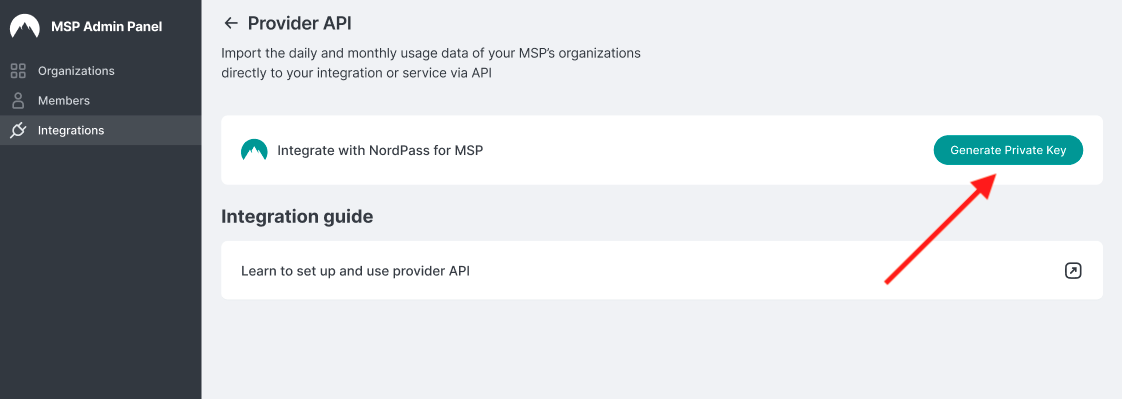1122x399 pixels.
Task: Go back using the left arrow icon
Action: pos(230,24)
